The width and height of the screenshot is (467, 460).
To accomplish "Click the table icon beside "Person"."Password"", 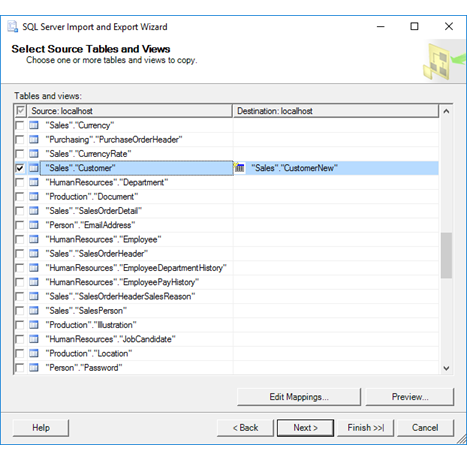I will 34,368.
